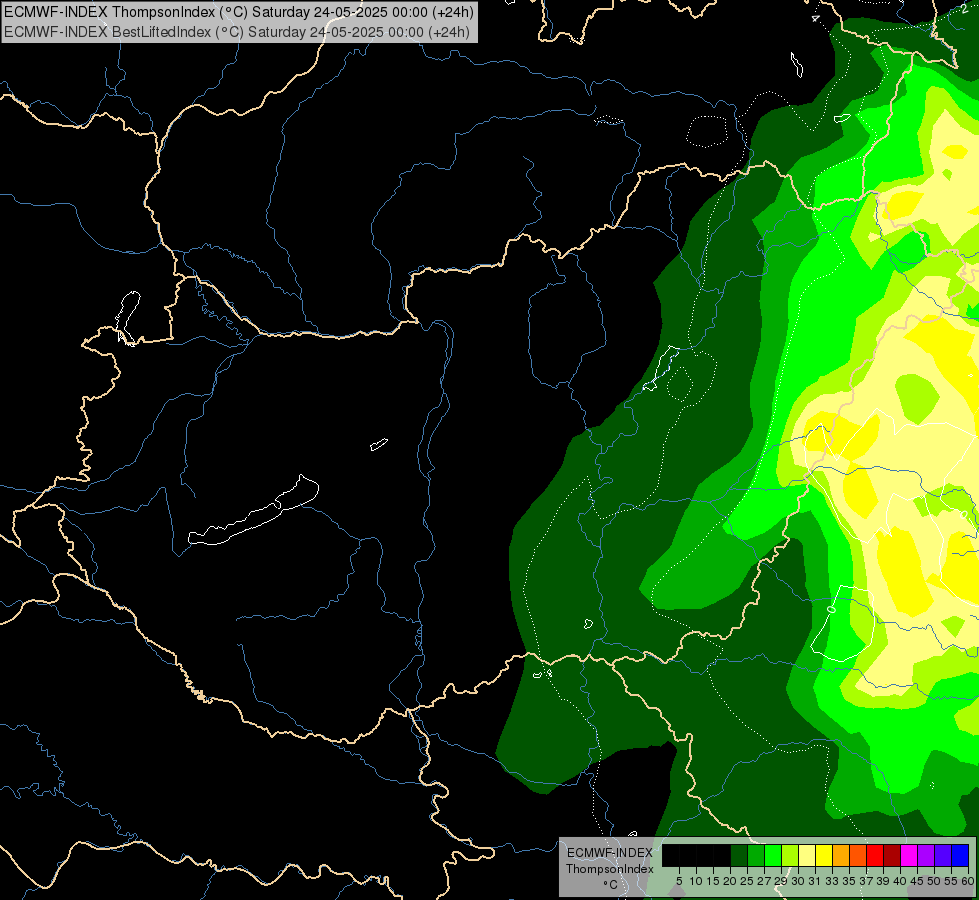Pick the orange 33–35 legend swatch
Image resolution: width=979 pixels, height=900 pixels.
(x=841, y=855)
